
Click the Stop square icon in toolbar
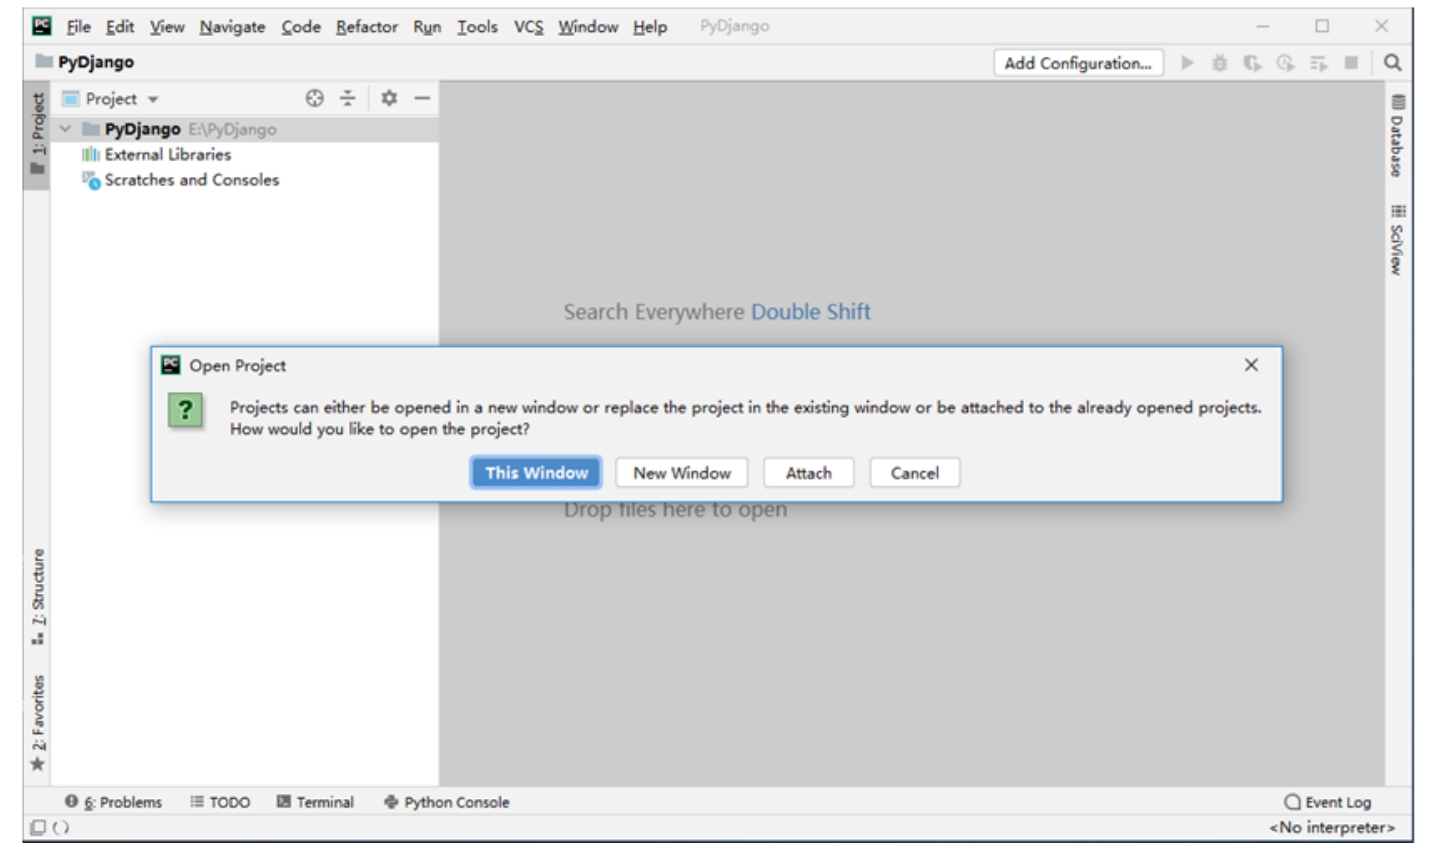(x=1351, y=63)
